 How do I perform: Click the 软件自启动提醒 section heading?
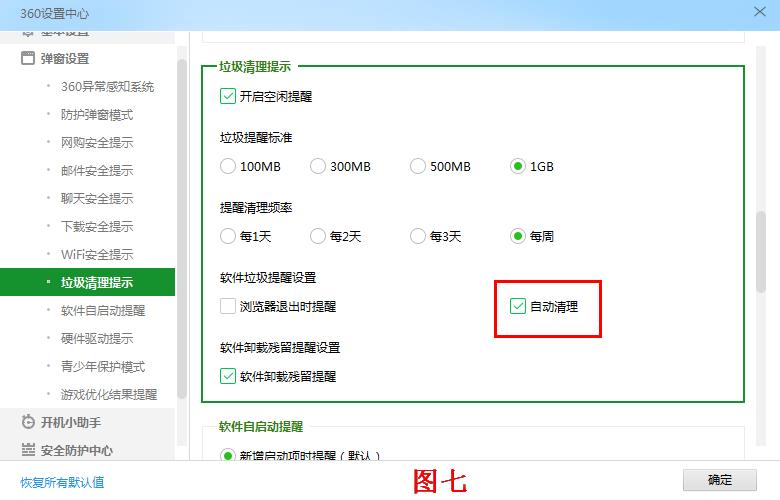(261, 426)
